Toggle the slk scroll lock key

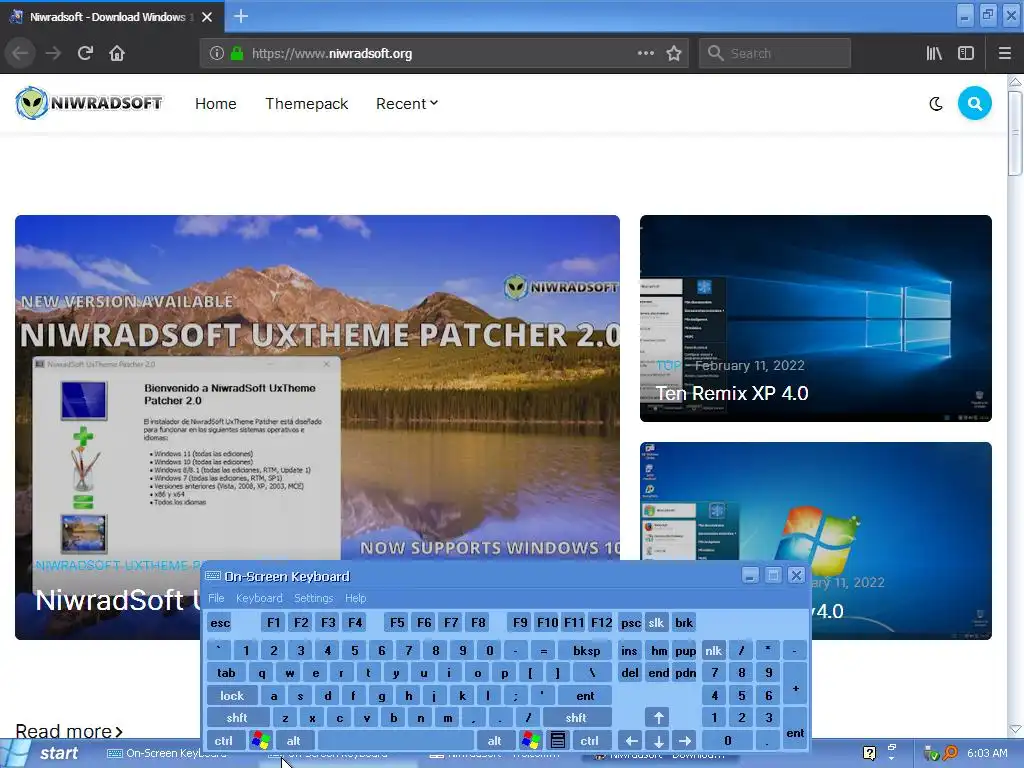tap(656, 622)
